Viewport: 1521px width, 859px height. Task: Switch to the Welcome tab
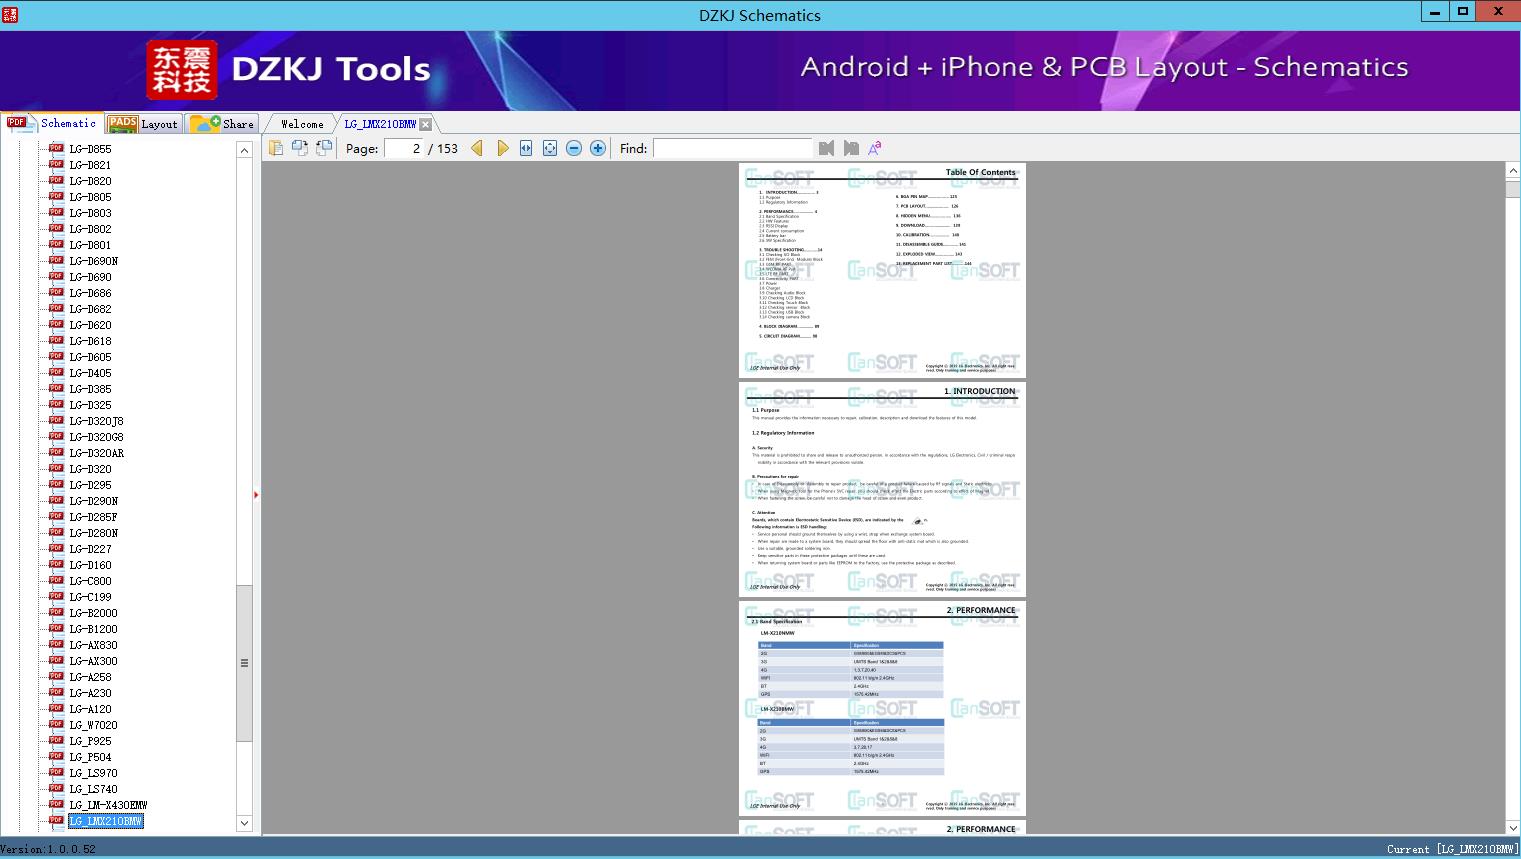(x=302, y=124)
